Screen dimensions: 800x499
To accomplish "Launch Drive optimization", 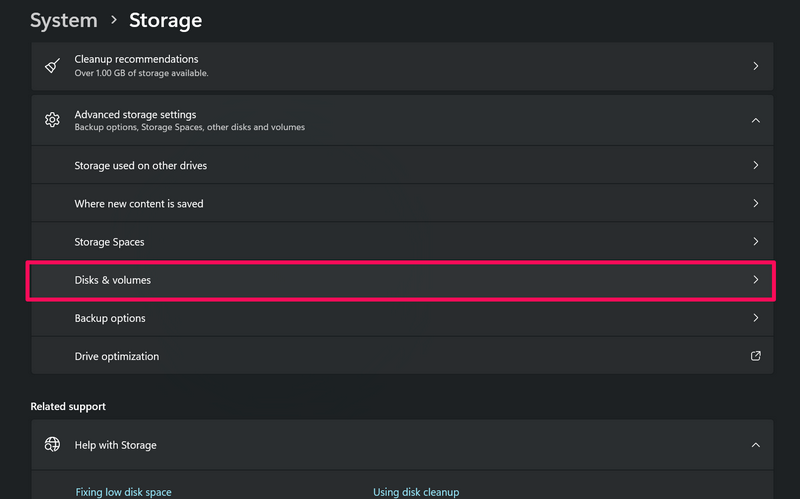I will click(117, 356).
